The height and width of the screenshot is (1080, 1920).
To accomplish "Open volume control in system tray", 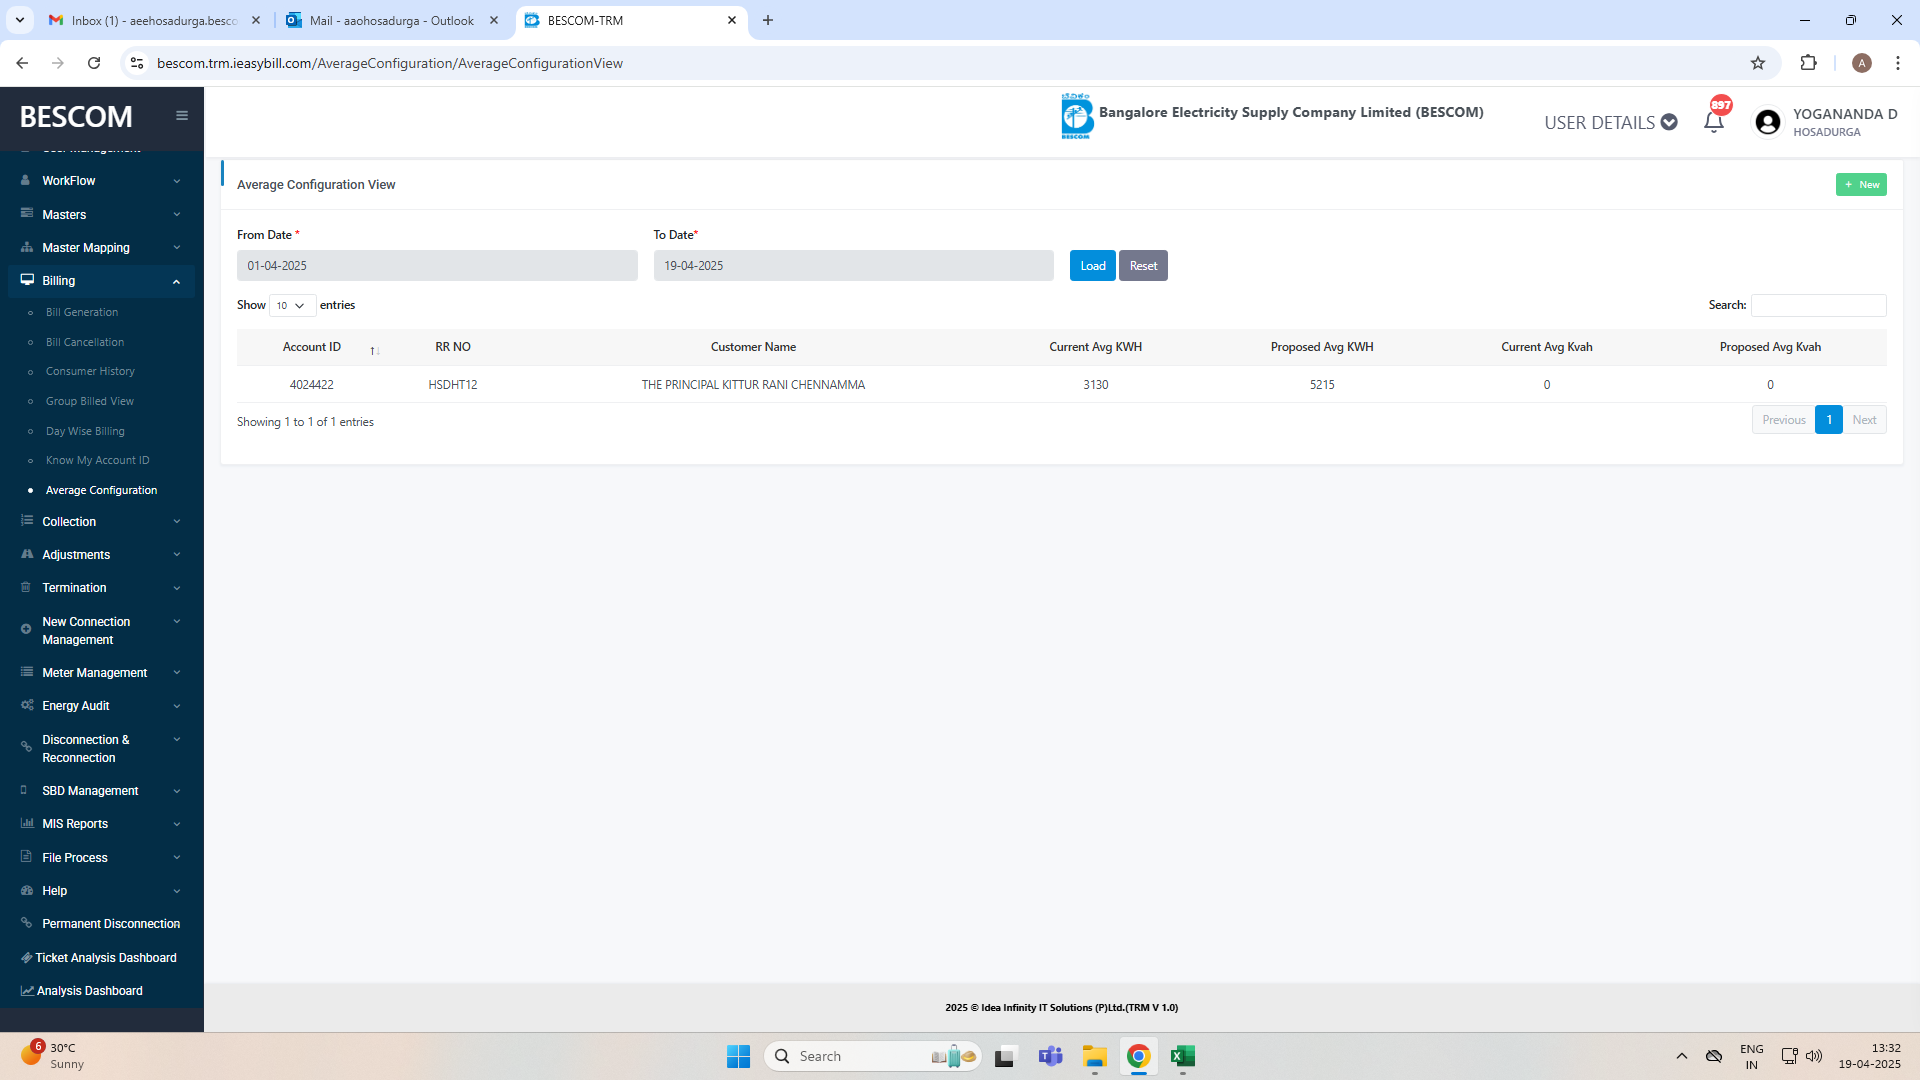I will pos(1814,1056).
